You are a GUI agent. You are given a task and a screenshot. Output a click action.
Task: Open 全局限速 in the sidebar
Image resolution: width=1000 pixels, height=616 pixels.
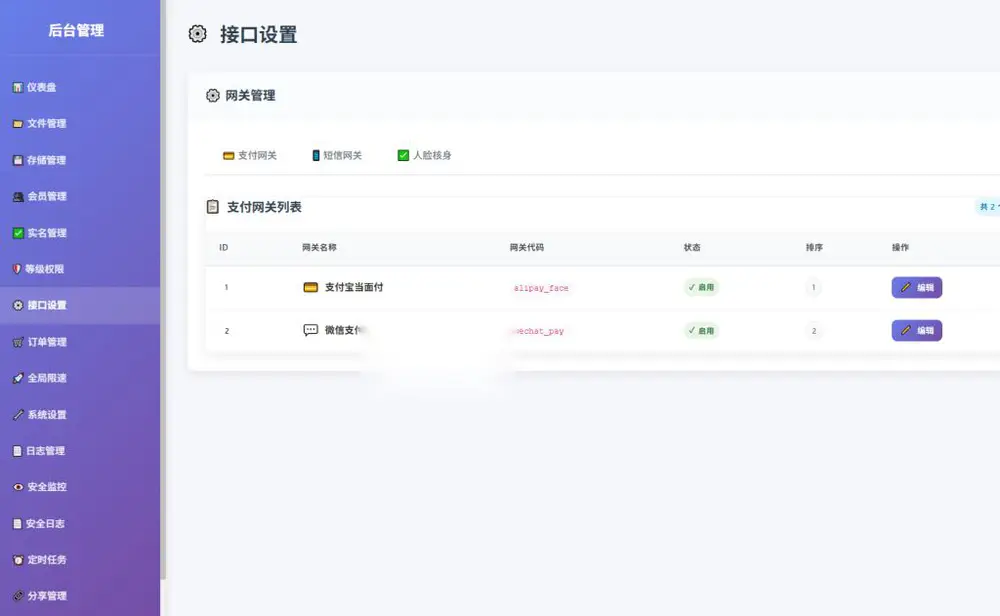(x=80, y=378)
